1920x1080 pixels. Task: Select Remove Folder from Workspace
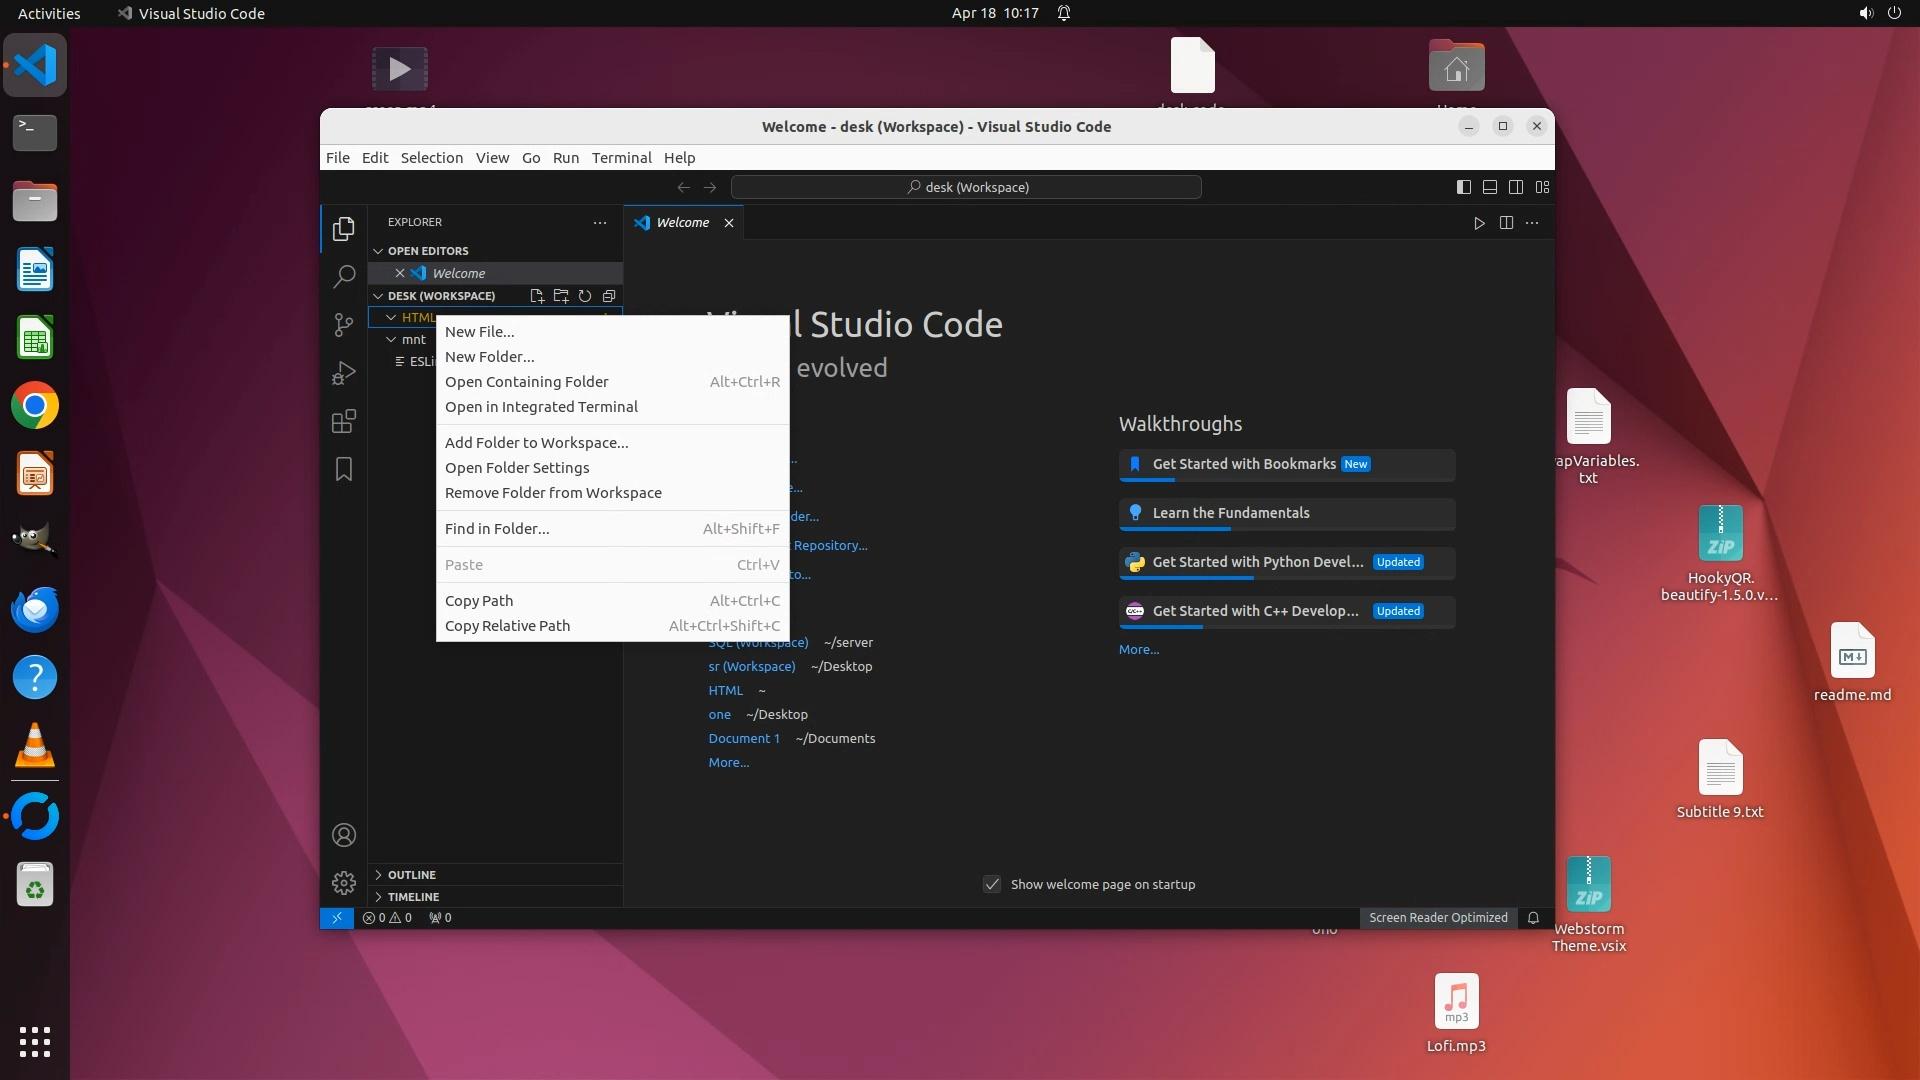553,493
